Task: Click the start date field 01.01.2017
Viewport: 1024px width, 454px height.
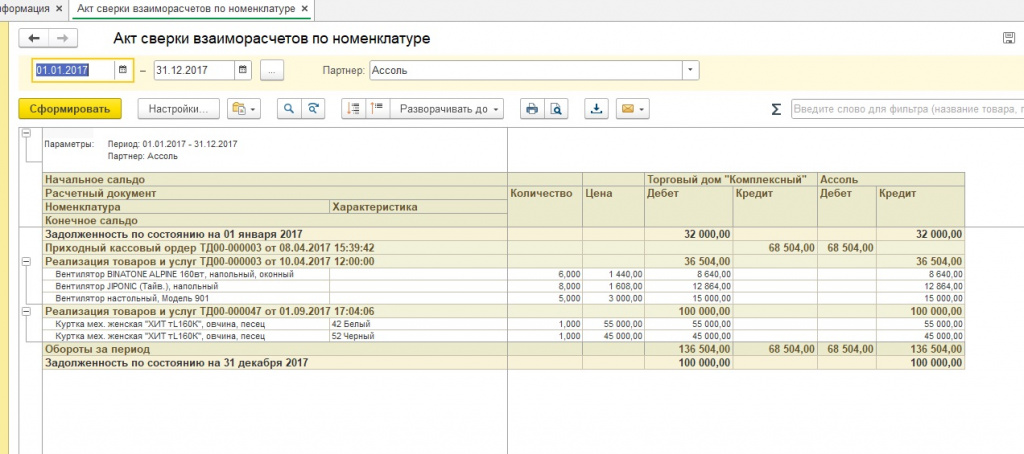Action: pyautogui.click(x=74, y=70)
